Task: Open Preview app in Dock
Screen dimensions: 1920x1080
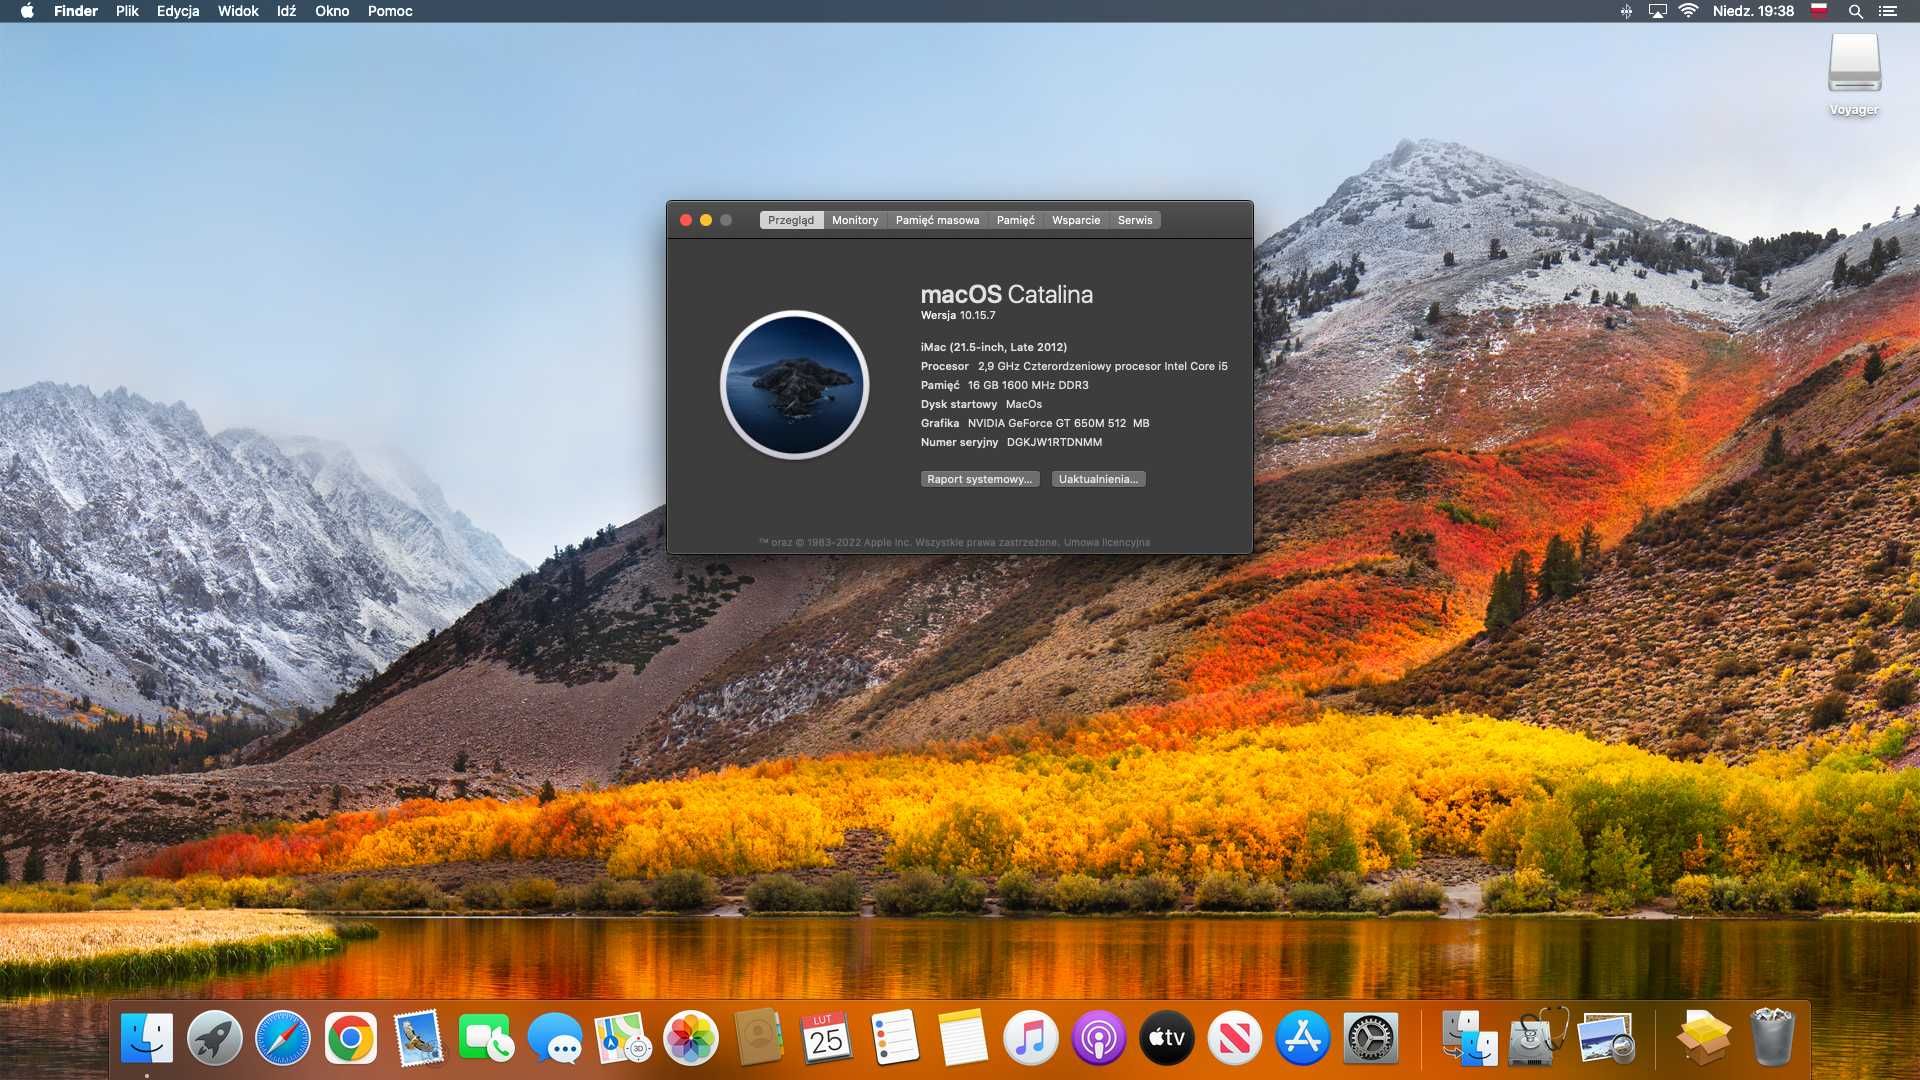Action: coord(1606,1039)
